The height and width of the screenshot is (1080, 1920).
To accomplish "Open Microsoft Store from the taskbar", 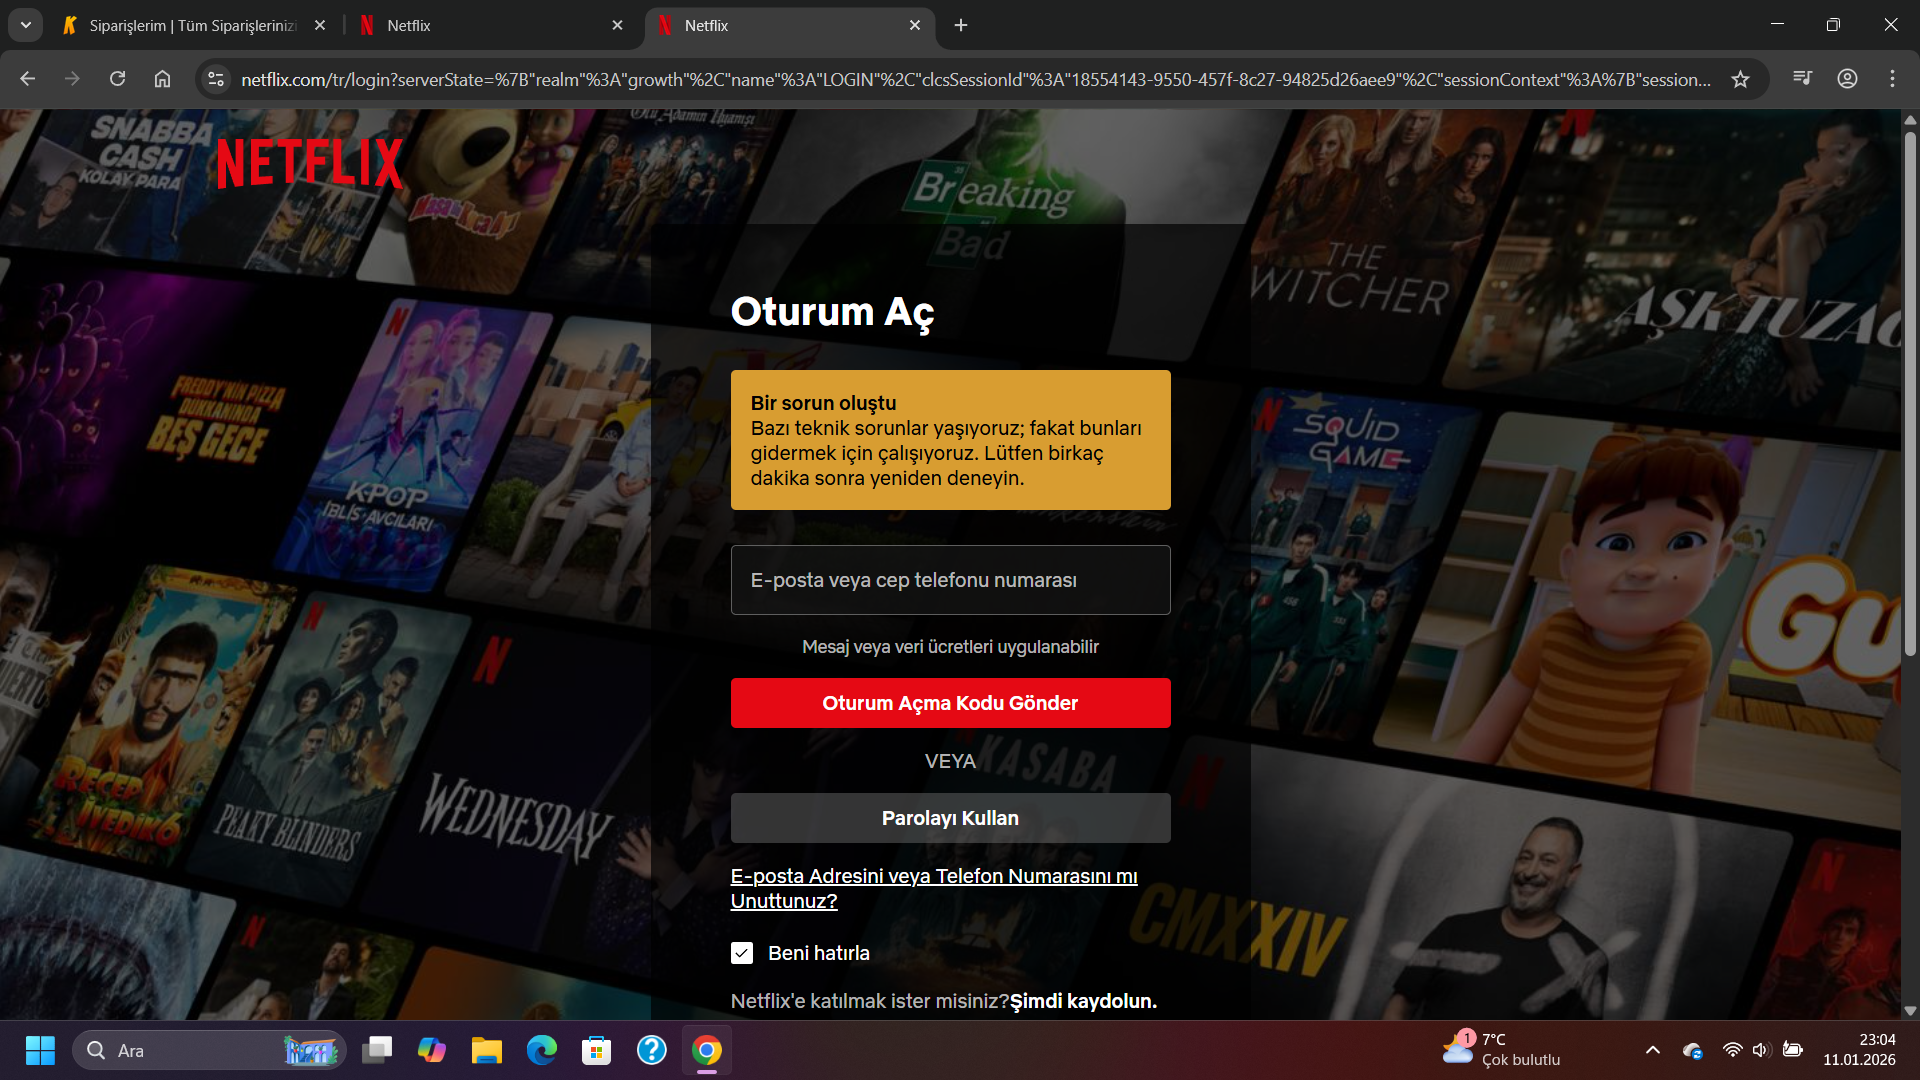I will (x=597, y=1050).
